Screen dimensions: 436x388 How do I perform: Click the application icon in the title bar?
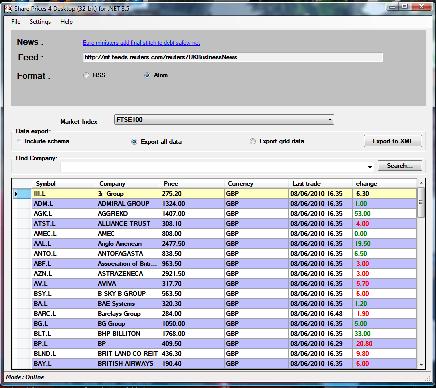pos(8,8)
